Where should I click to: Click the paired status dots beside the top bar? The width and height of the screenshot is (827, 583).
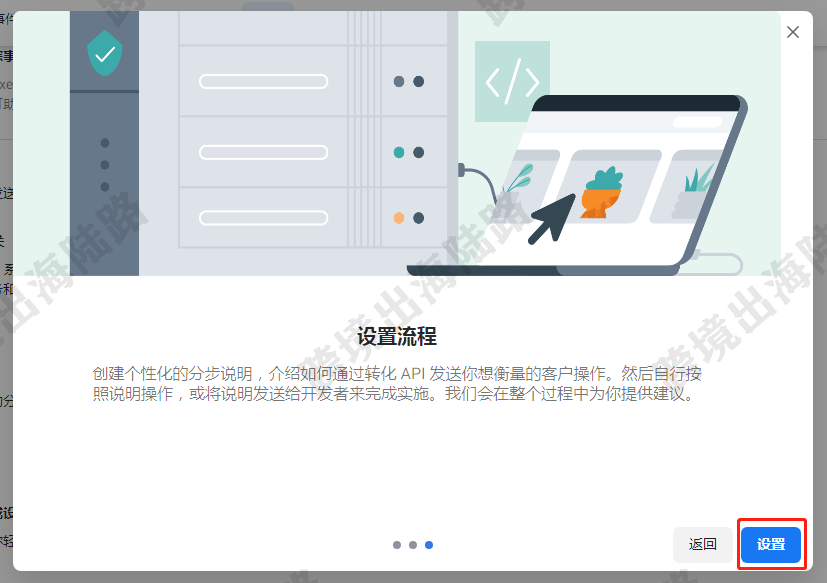409,81
